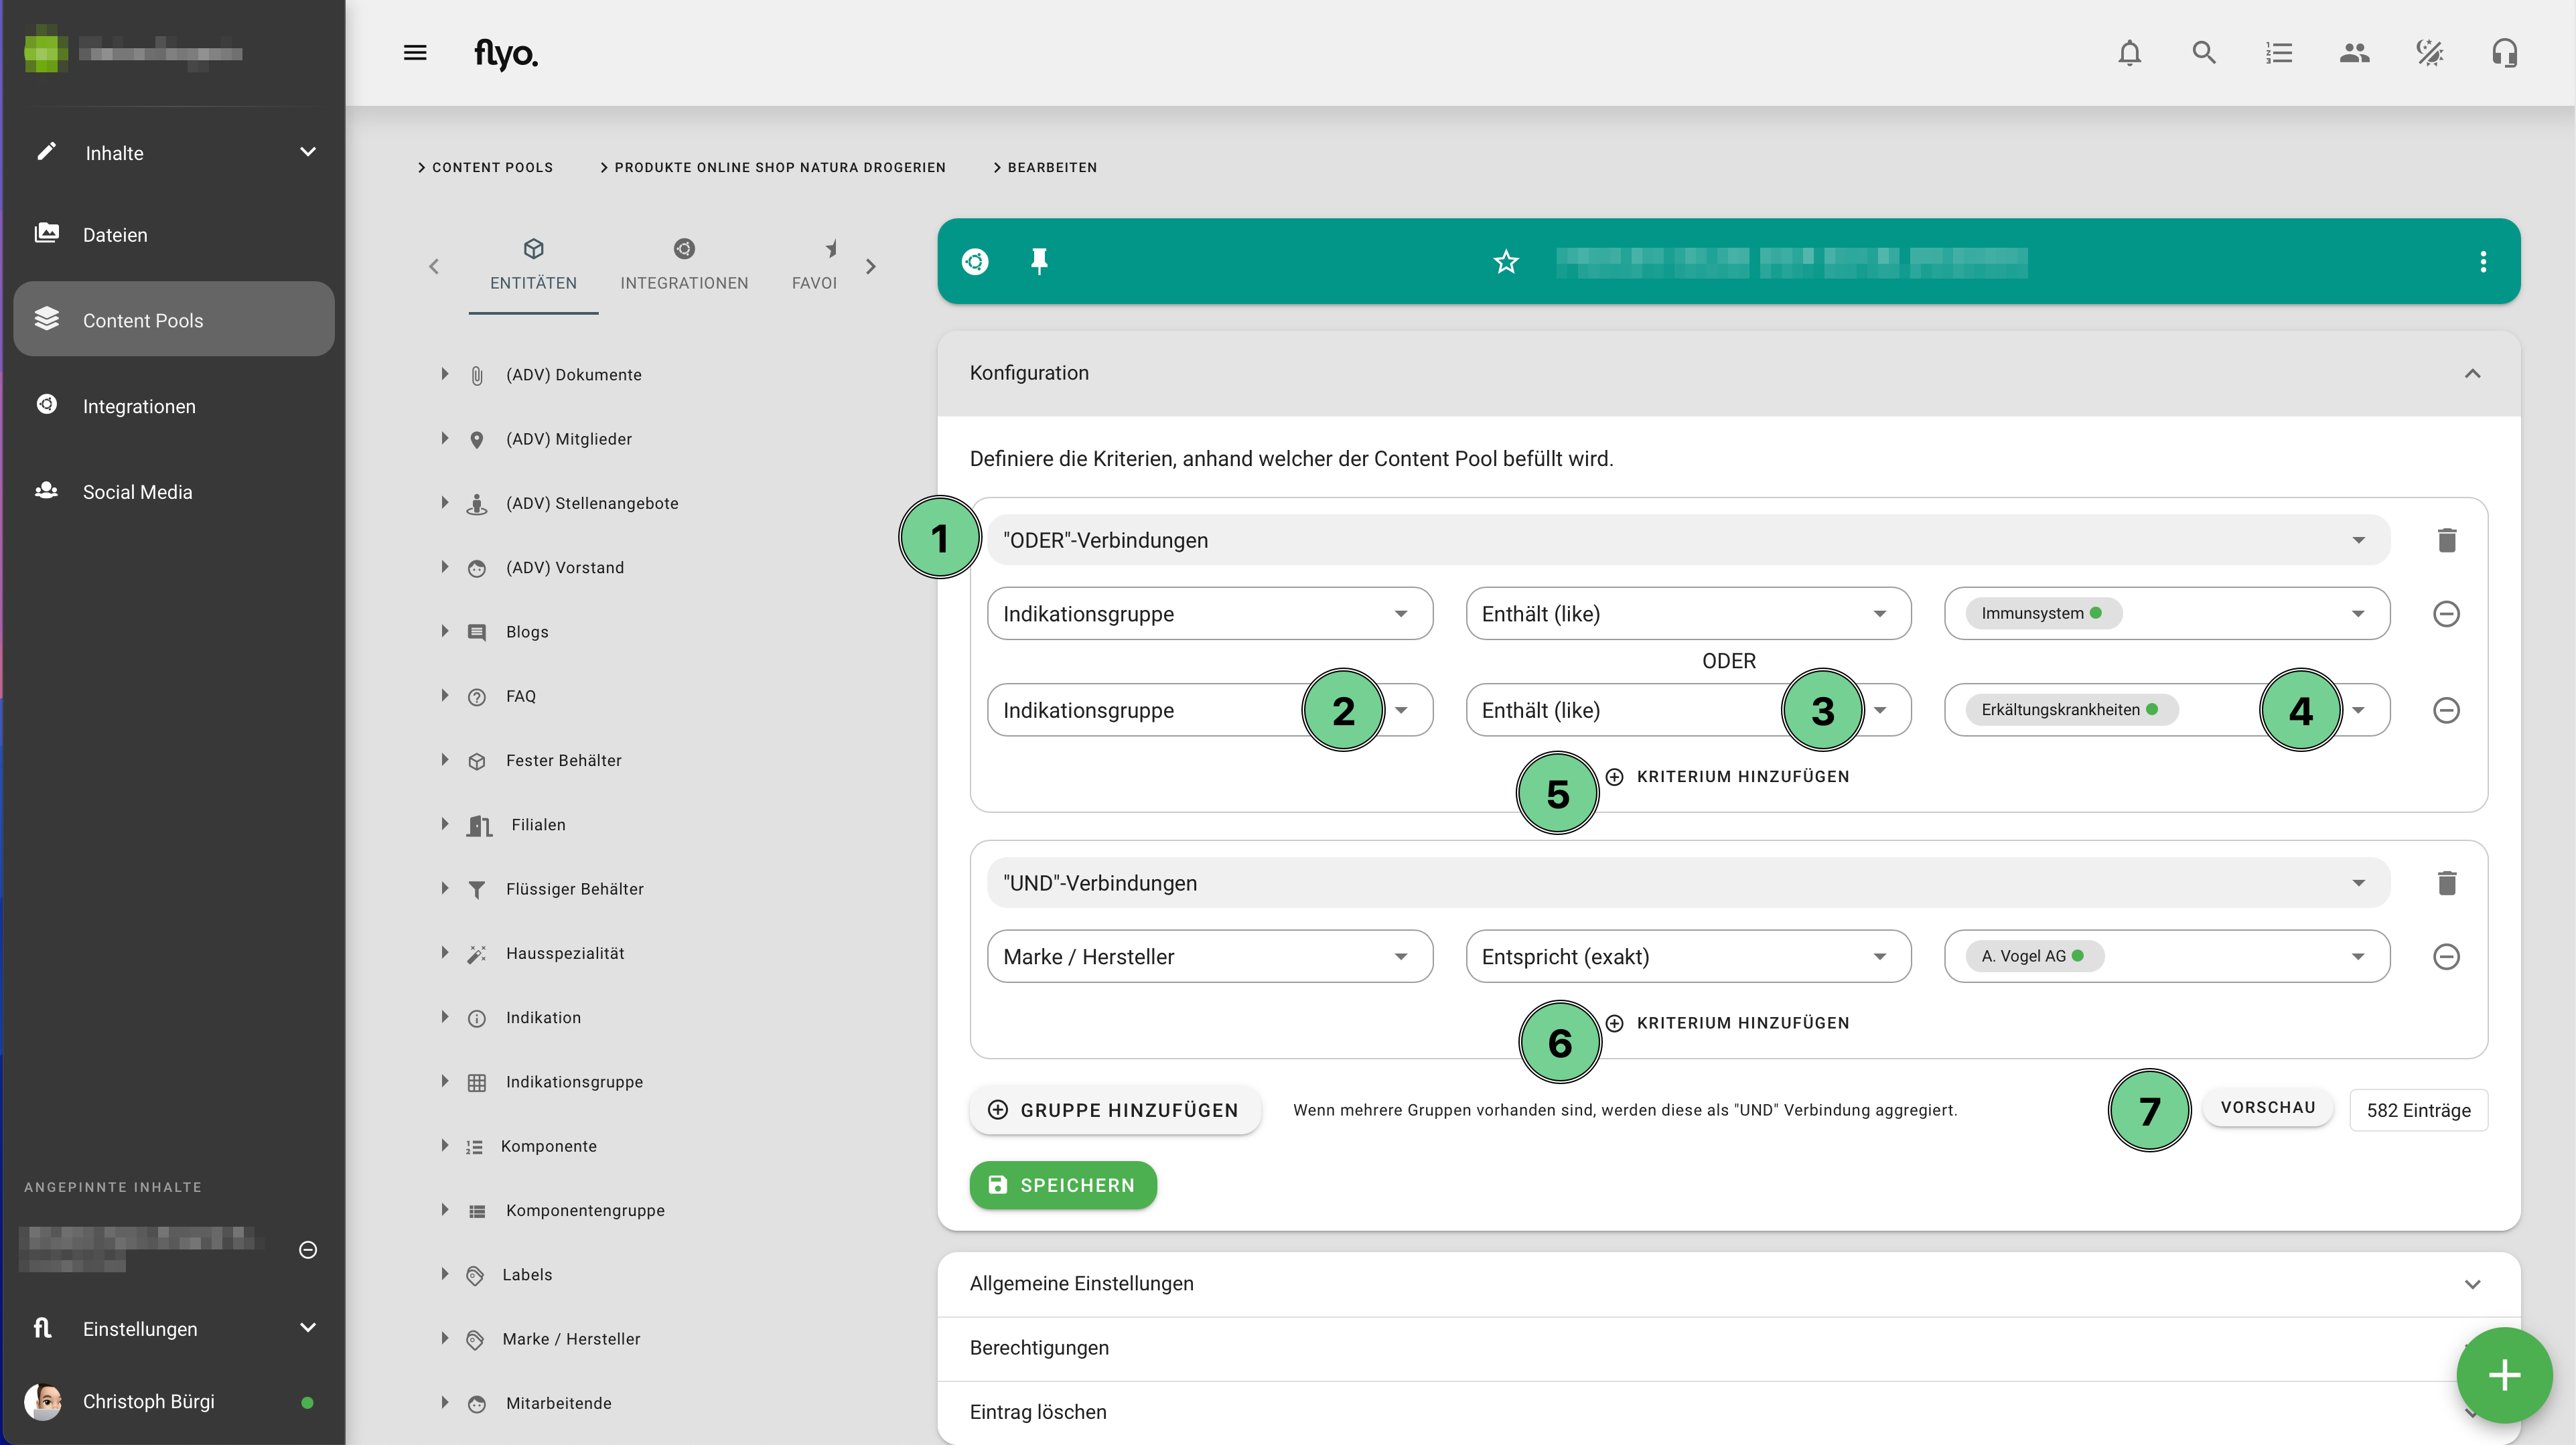2576x1445 pixels.
Task: Click the headset support icon
Action: (x=2504, y=53)
